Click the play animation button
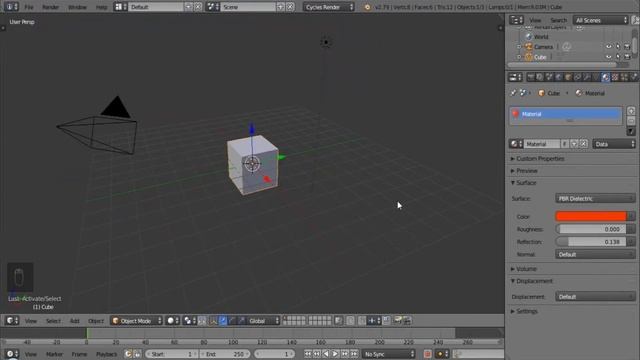The width and height of the screenshot is (640, 360). [335, 354]
